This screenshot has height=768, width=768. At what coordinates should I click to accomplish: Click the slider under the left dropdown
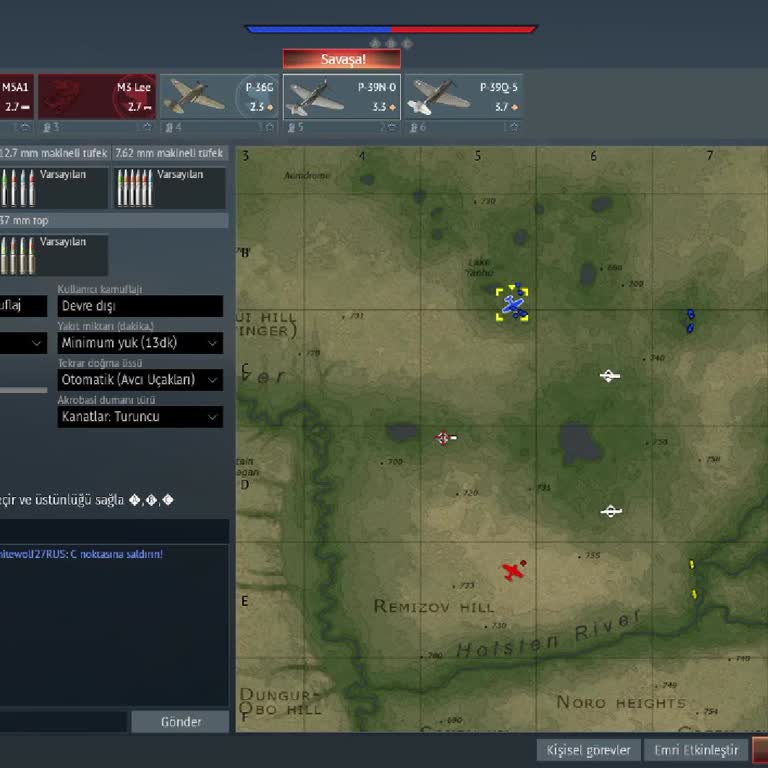tap(24, 390)
